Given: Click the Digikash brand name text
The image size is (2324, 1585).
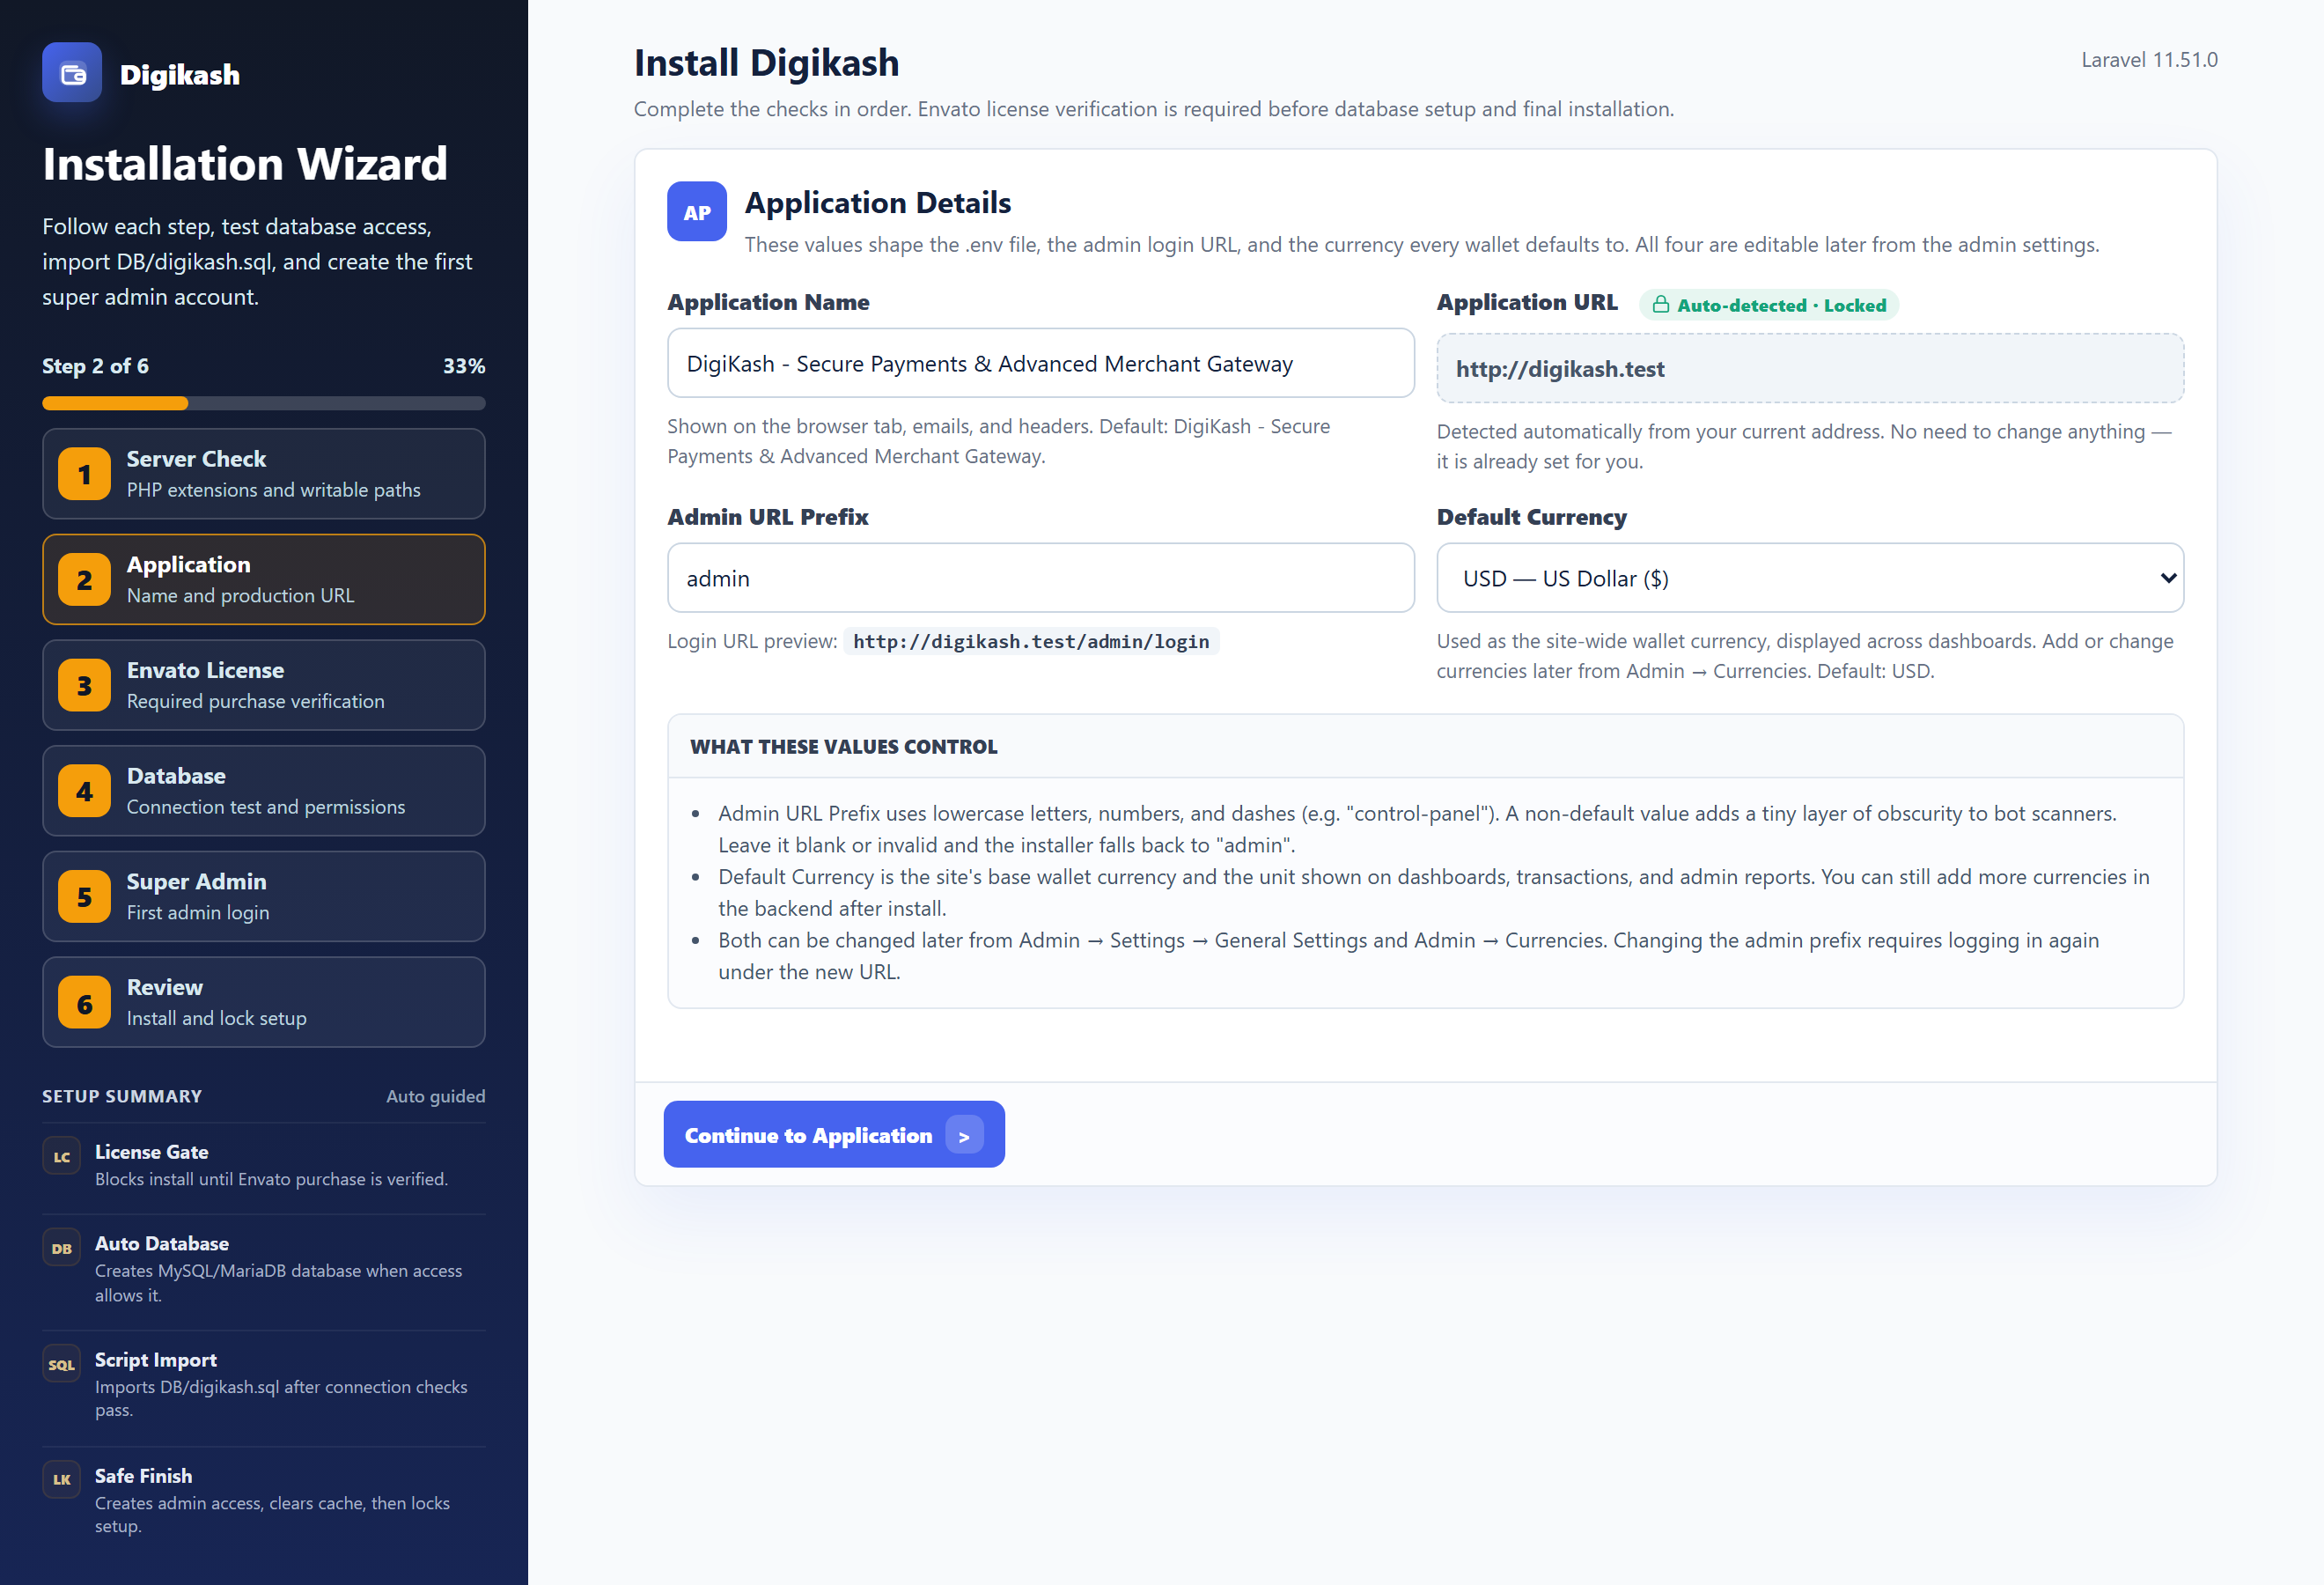Looking at the screenshot, I should (180, 75).
